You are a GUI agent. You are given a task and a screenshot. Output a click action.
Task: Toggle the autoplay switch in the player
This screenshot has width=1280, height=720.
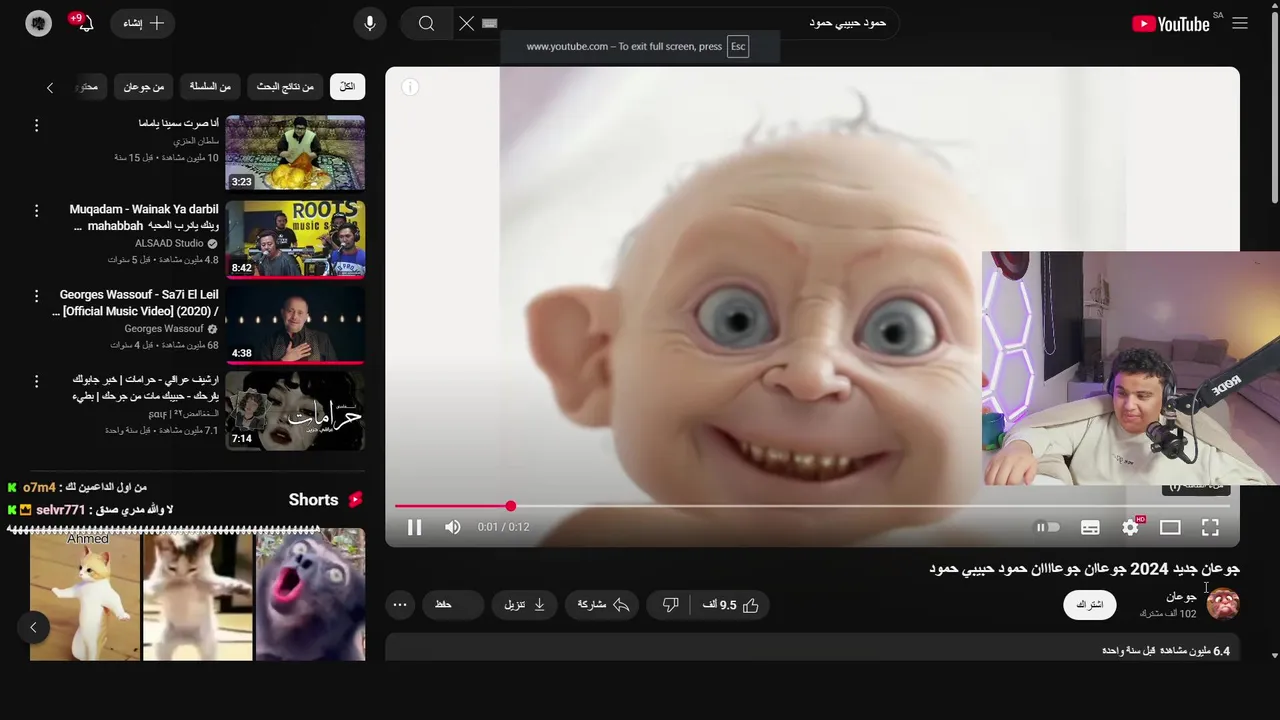[x=1047, y=527]
